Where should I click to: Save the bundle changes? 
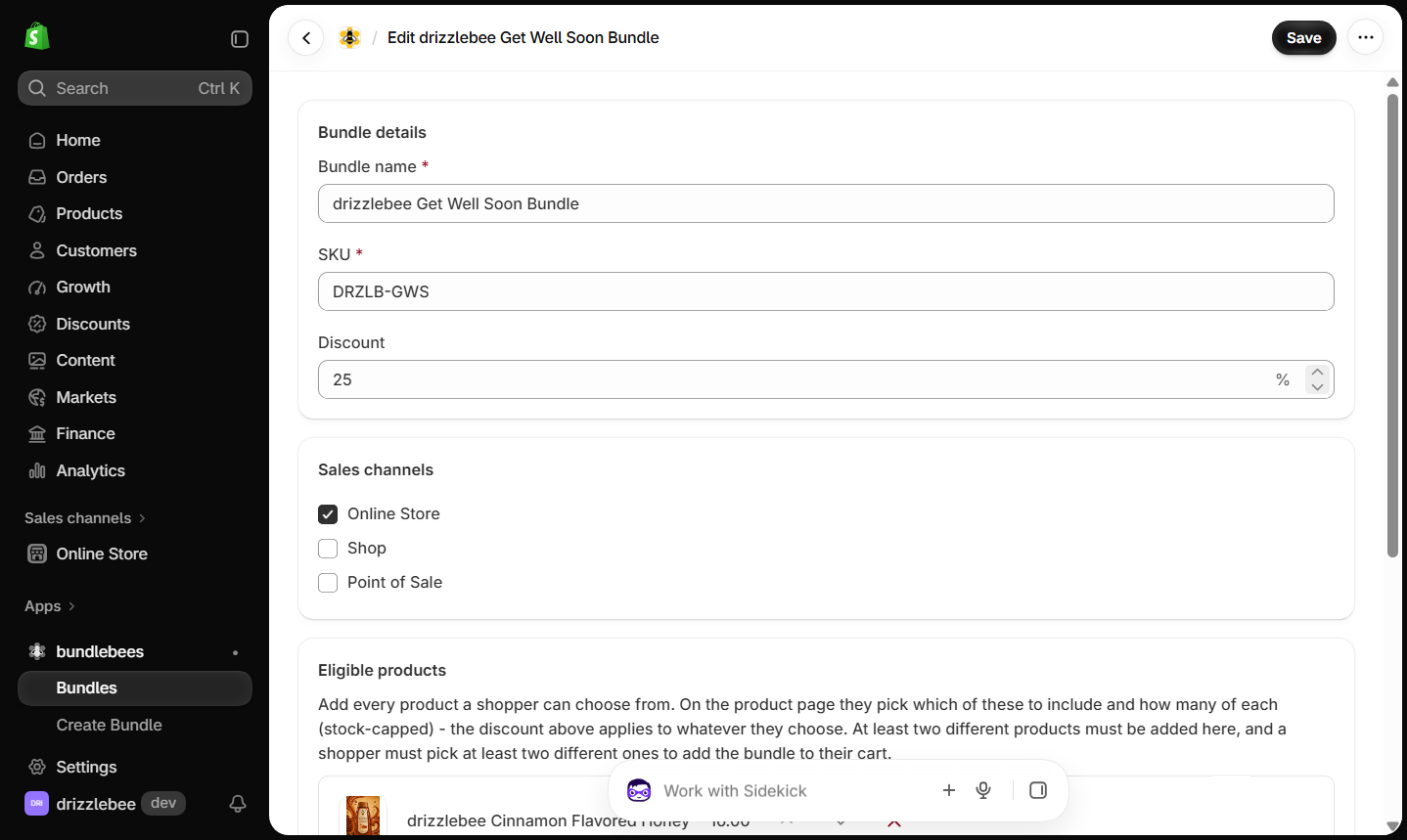1304,38
